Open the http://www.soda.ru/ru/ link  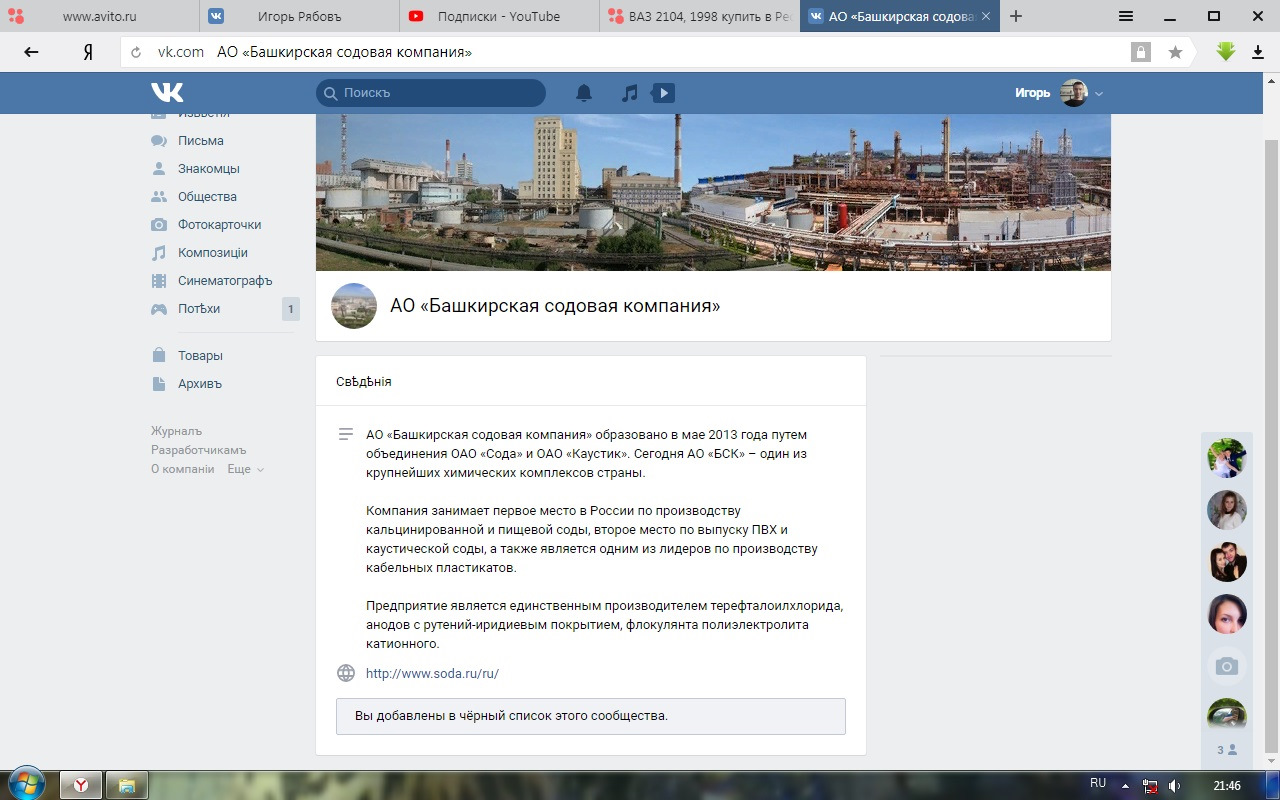click(432, 673)
